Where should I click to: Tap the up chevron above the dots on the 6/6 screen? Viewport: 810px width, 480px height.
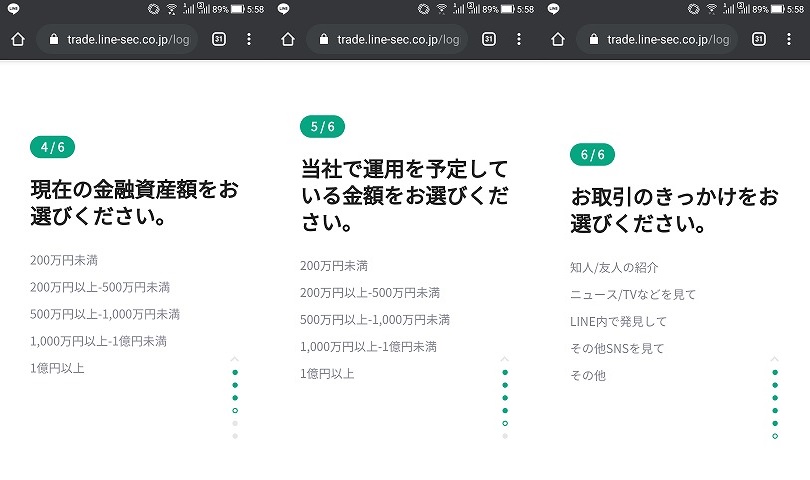tap(774, 359)
